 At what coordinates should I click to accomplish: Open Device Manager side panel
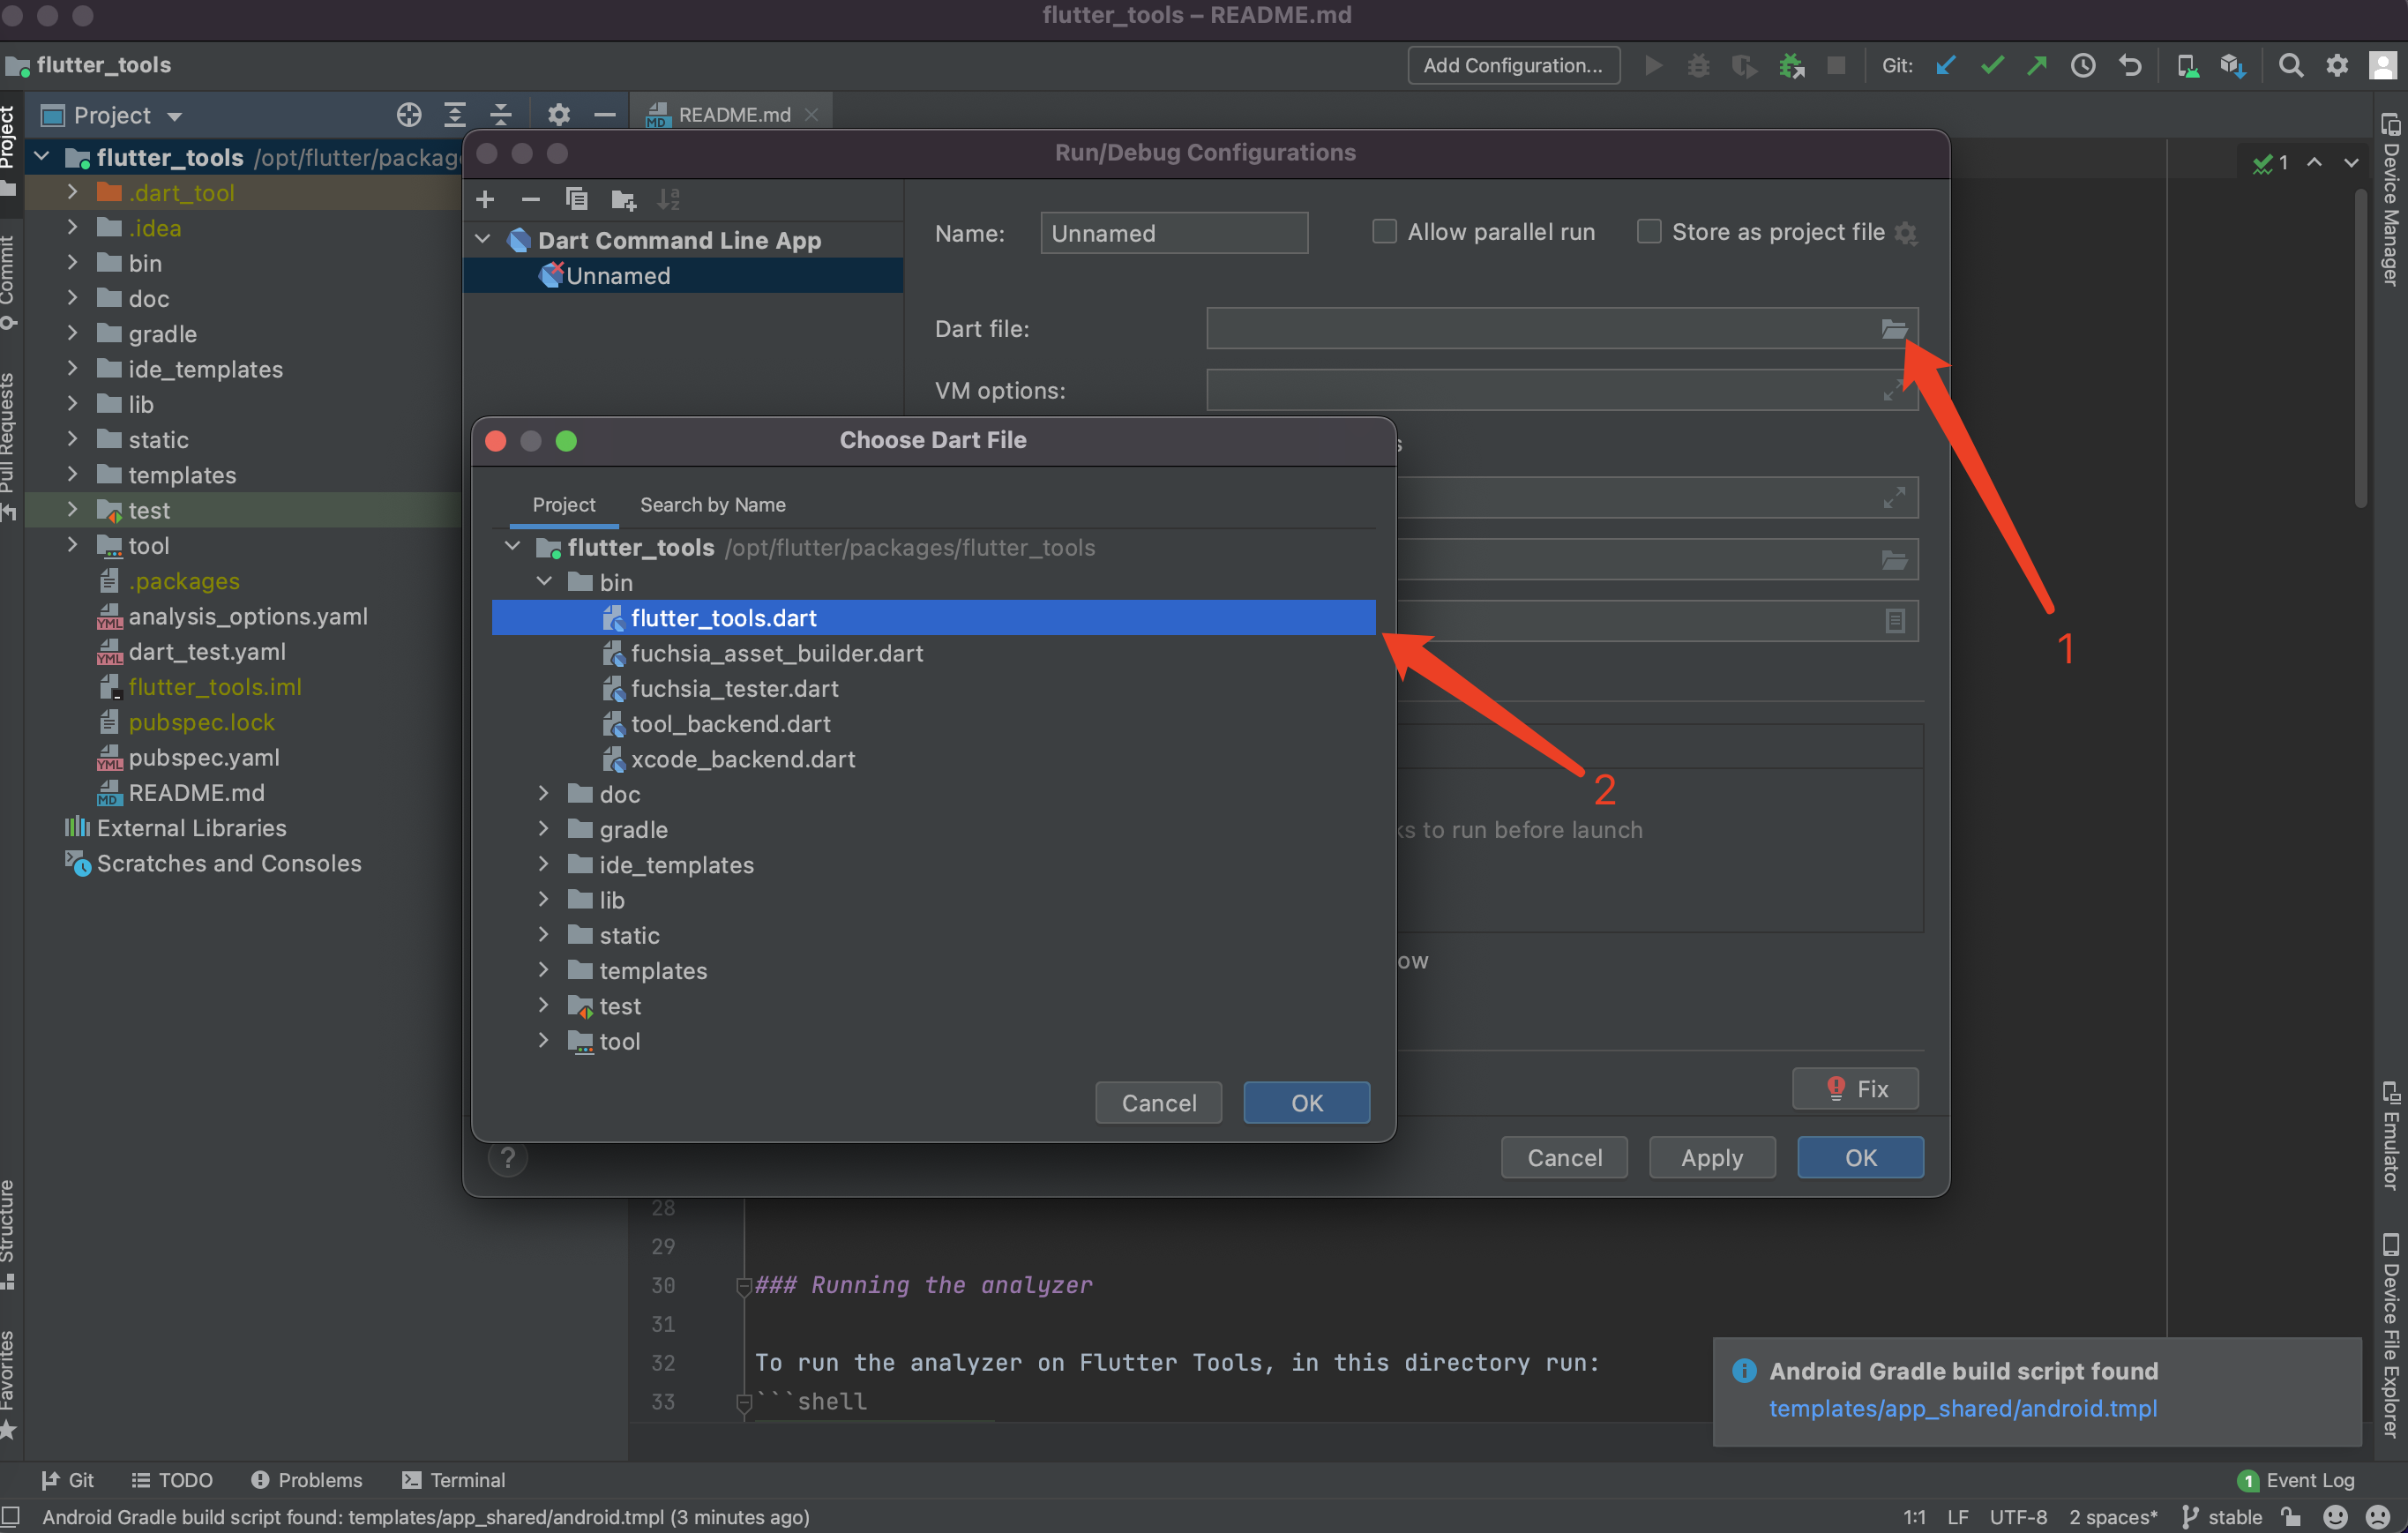(2391, 200)
